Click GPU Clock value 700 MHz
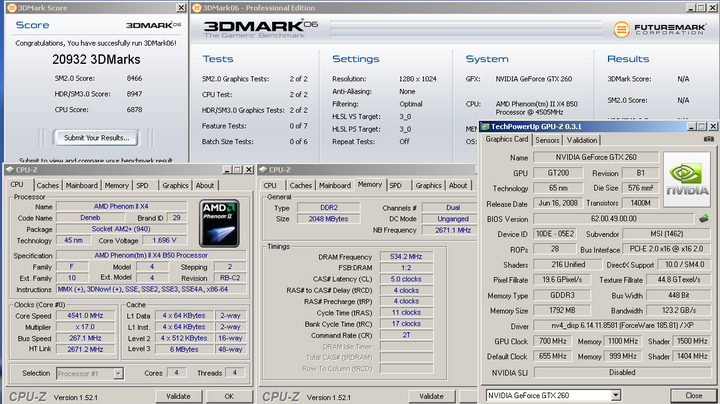 coord(552,341)
